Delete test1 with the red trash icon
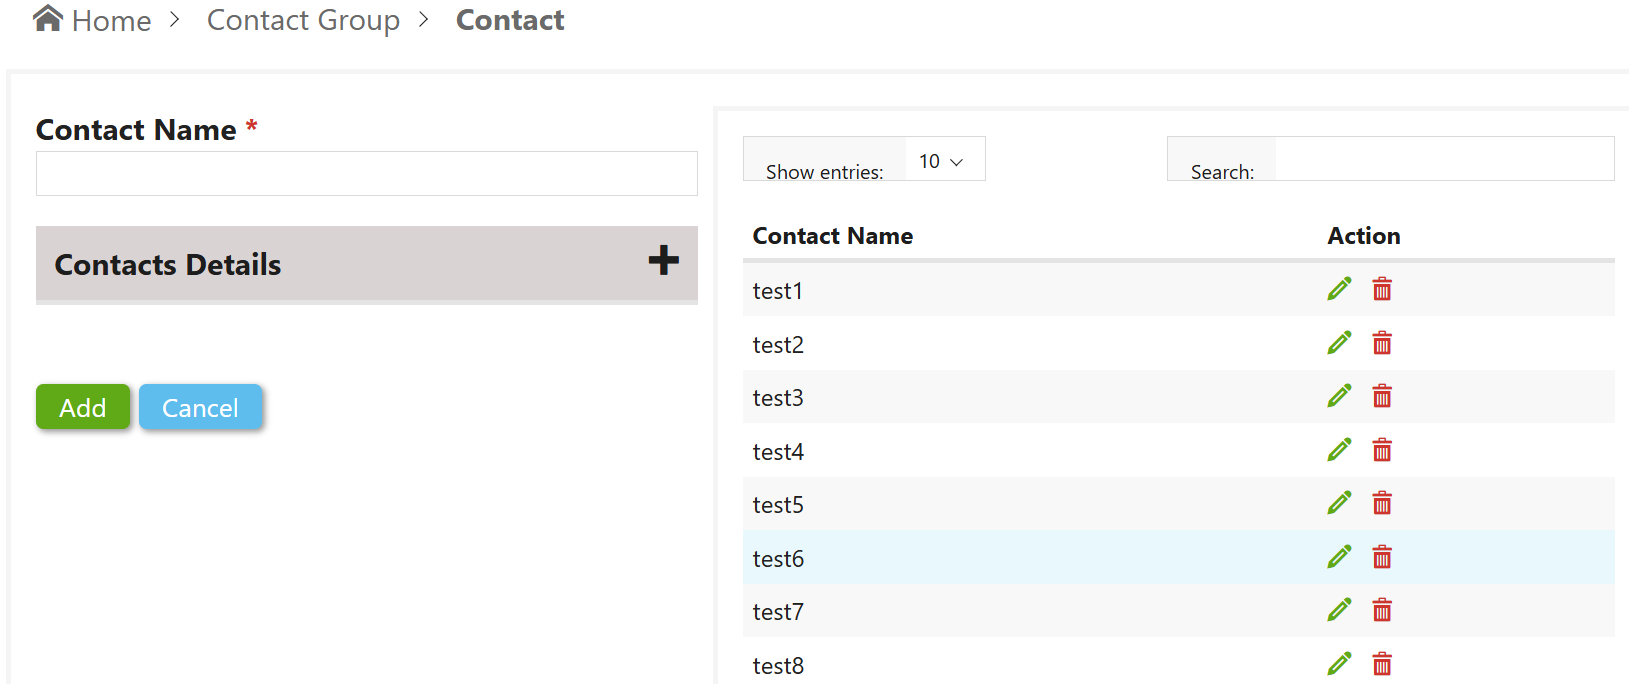Image resolution: width=1629 pixels, height=684 pixels. 1382,289
